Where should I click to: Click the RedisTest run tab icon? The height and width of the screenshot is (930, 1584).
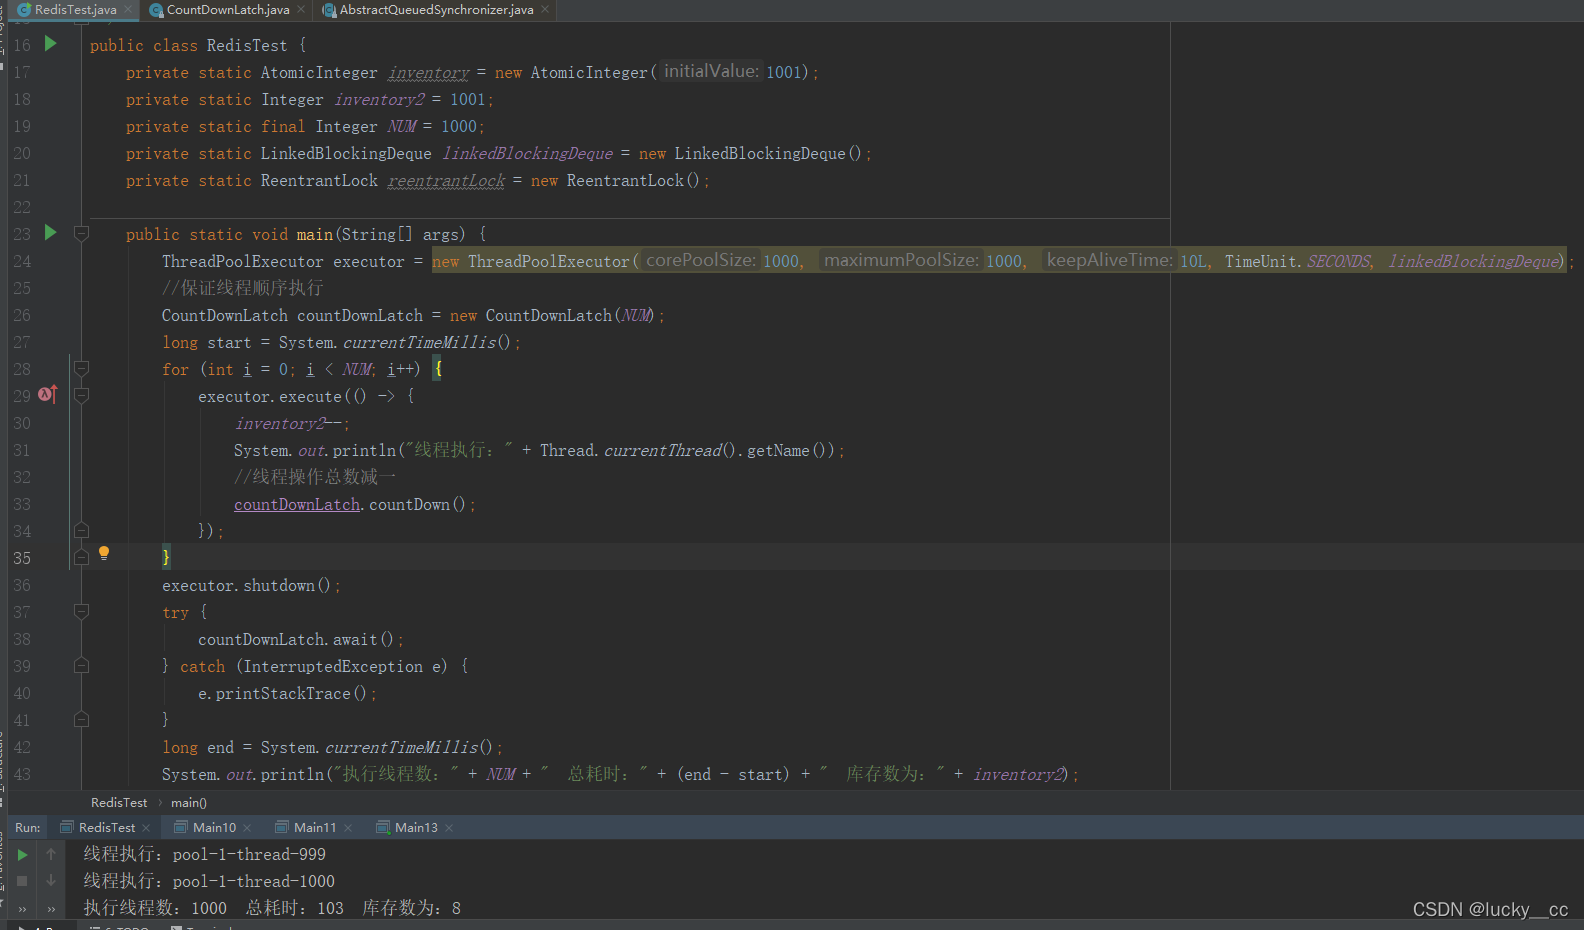coord(67,827)
